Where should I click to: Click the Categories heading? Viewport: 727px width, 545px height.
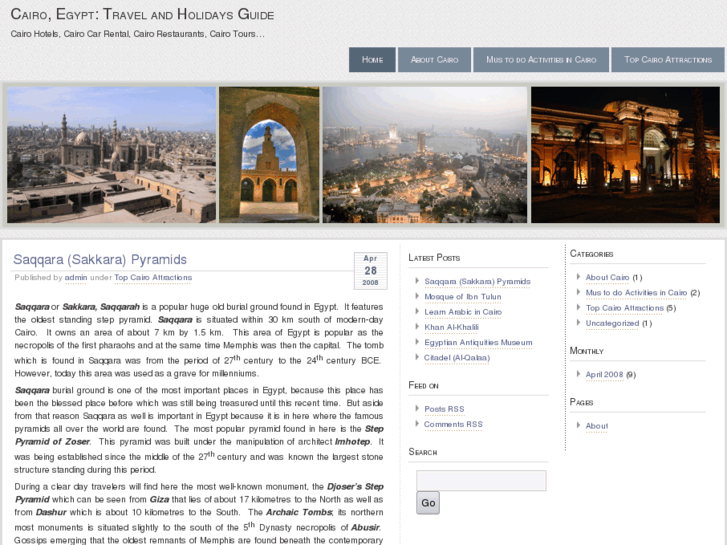coord(592,254)
